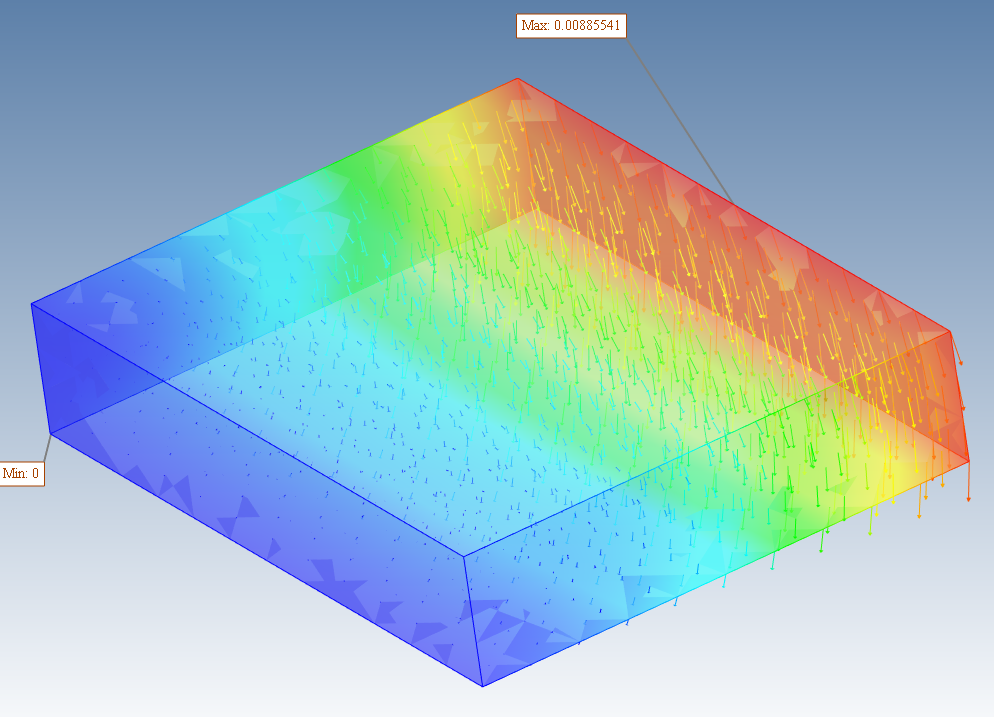Screen dimensions: 994x717
Task: Pick the contoured 3D block model
Action: pyautogui.click(x=500, y=382)
